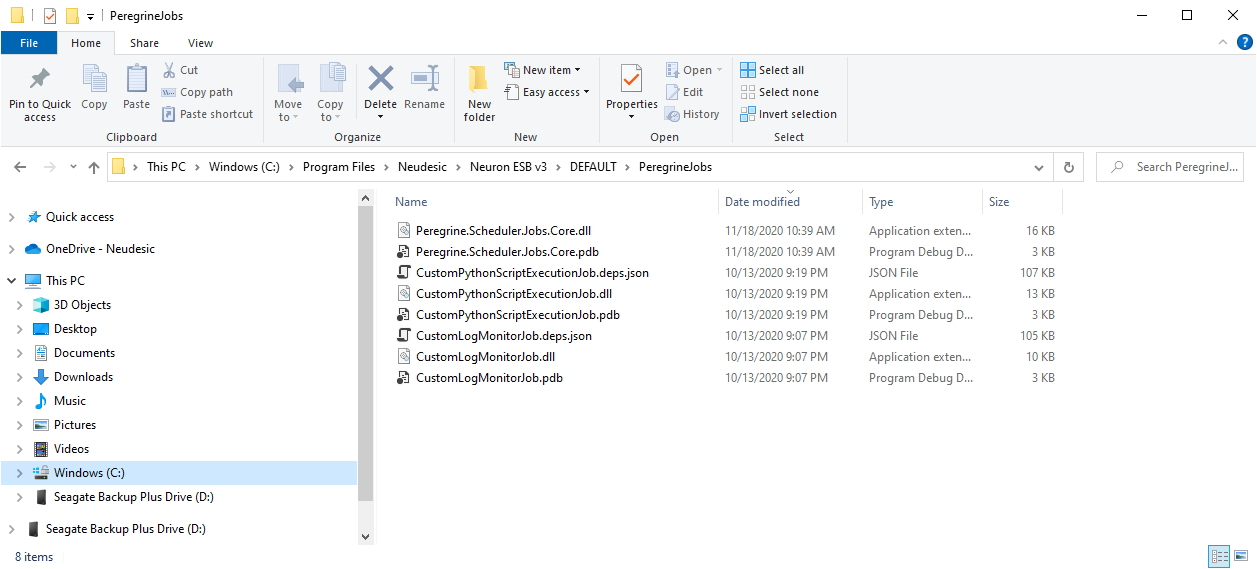Click the Help question mark icon
1257x569 pixels.
[x=1244, y=42]
